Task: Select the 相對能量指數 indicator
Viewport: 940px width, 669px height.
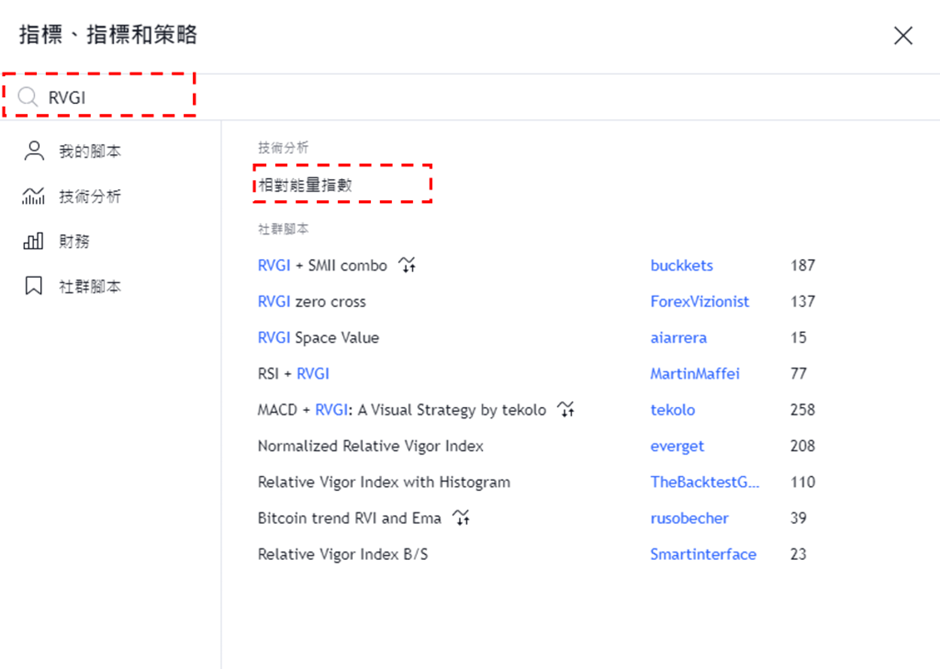Action: coord(305,185)
